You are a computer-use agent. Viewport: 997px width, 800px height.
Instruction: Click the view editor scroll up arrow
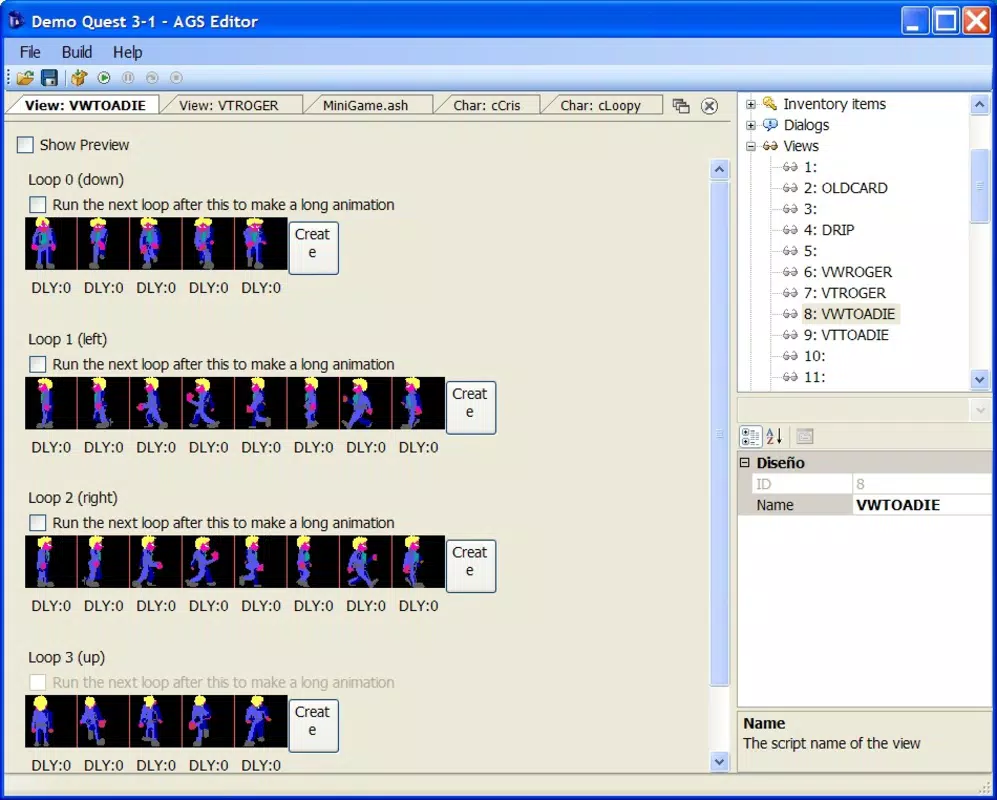[719, 169]
